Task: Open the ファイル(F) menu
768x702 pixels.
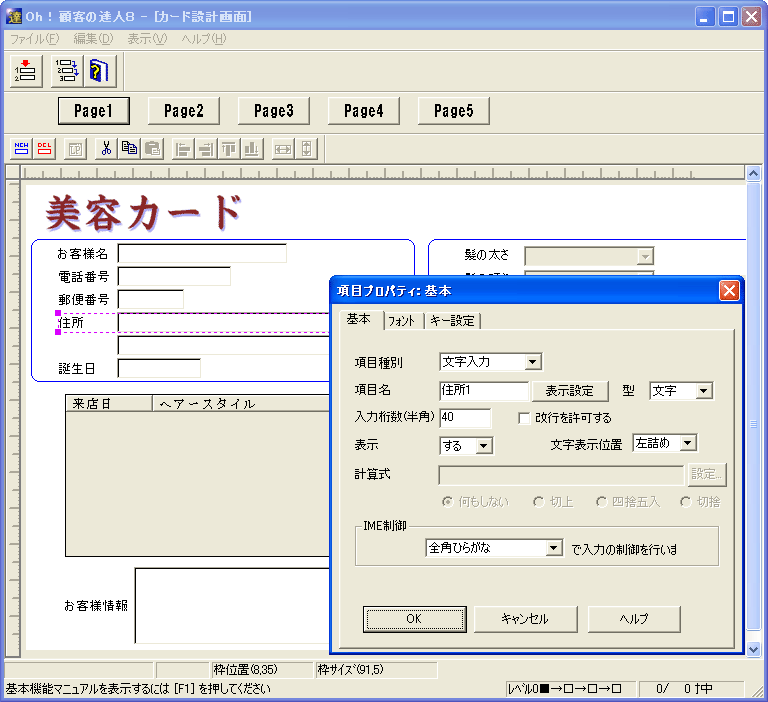Action: tap(35, 39)
